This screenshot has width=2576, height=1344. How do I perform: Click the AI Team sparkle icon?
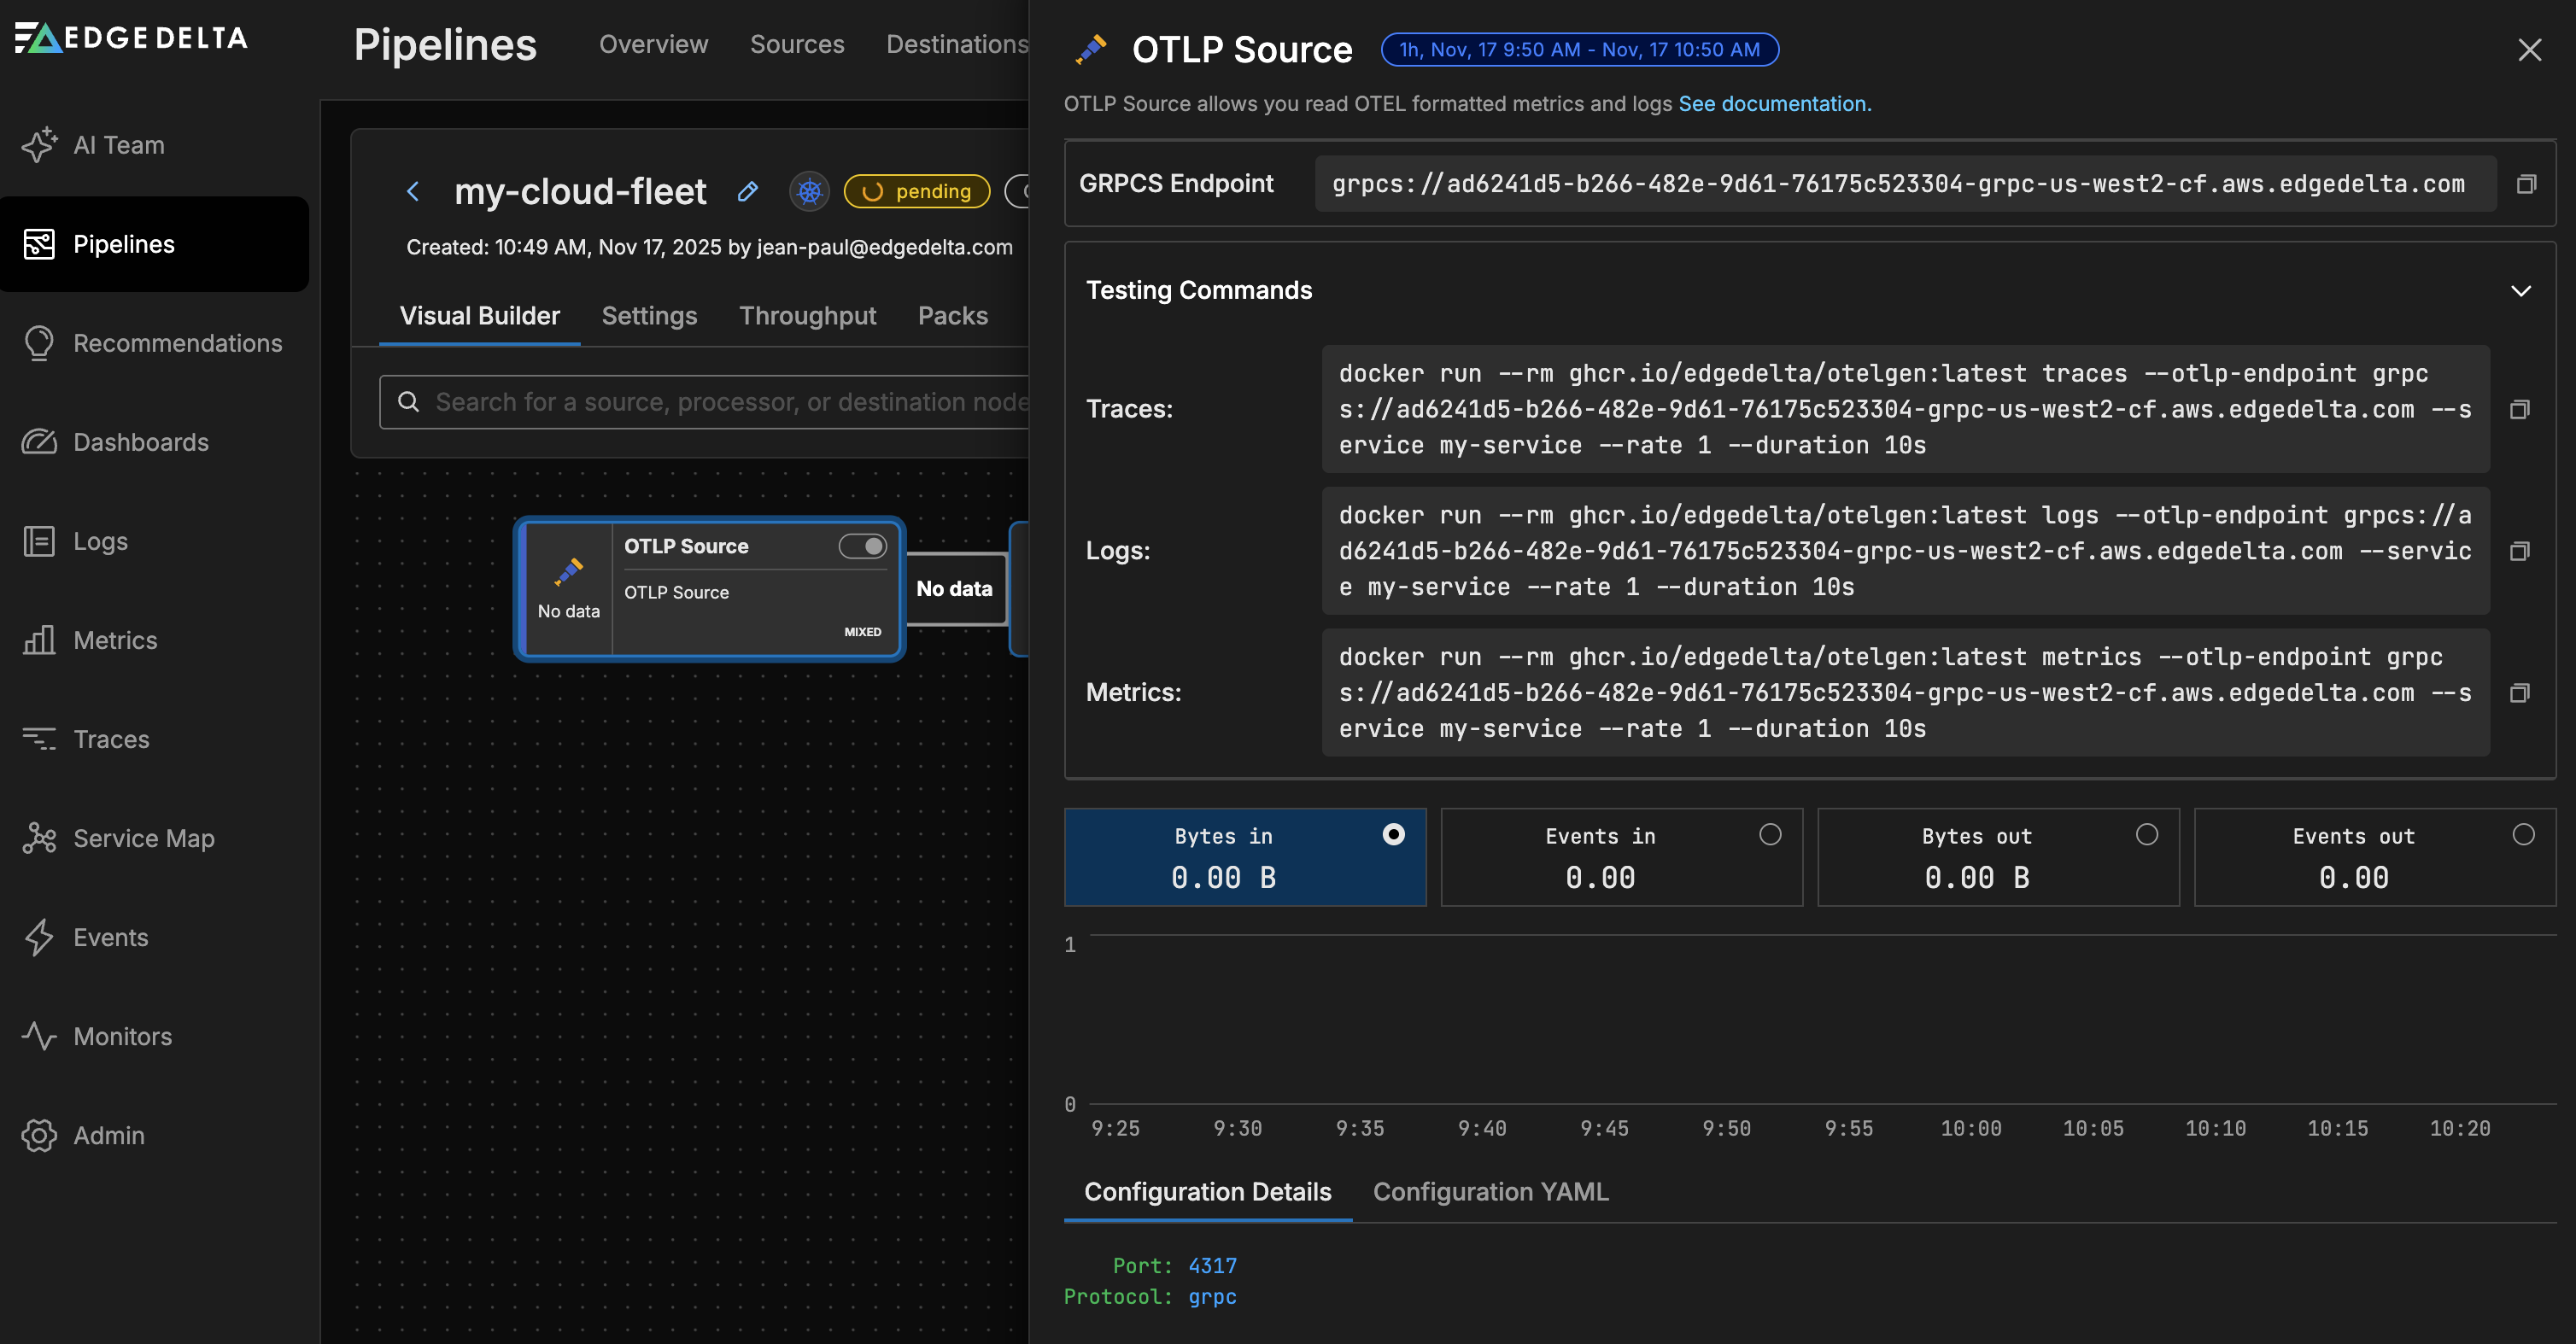pyautogui.click(x=38, y=145)
